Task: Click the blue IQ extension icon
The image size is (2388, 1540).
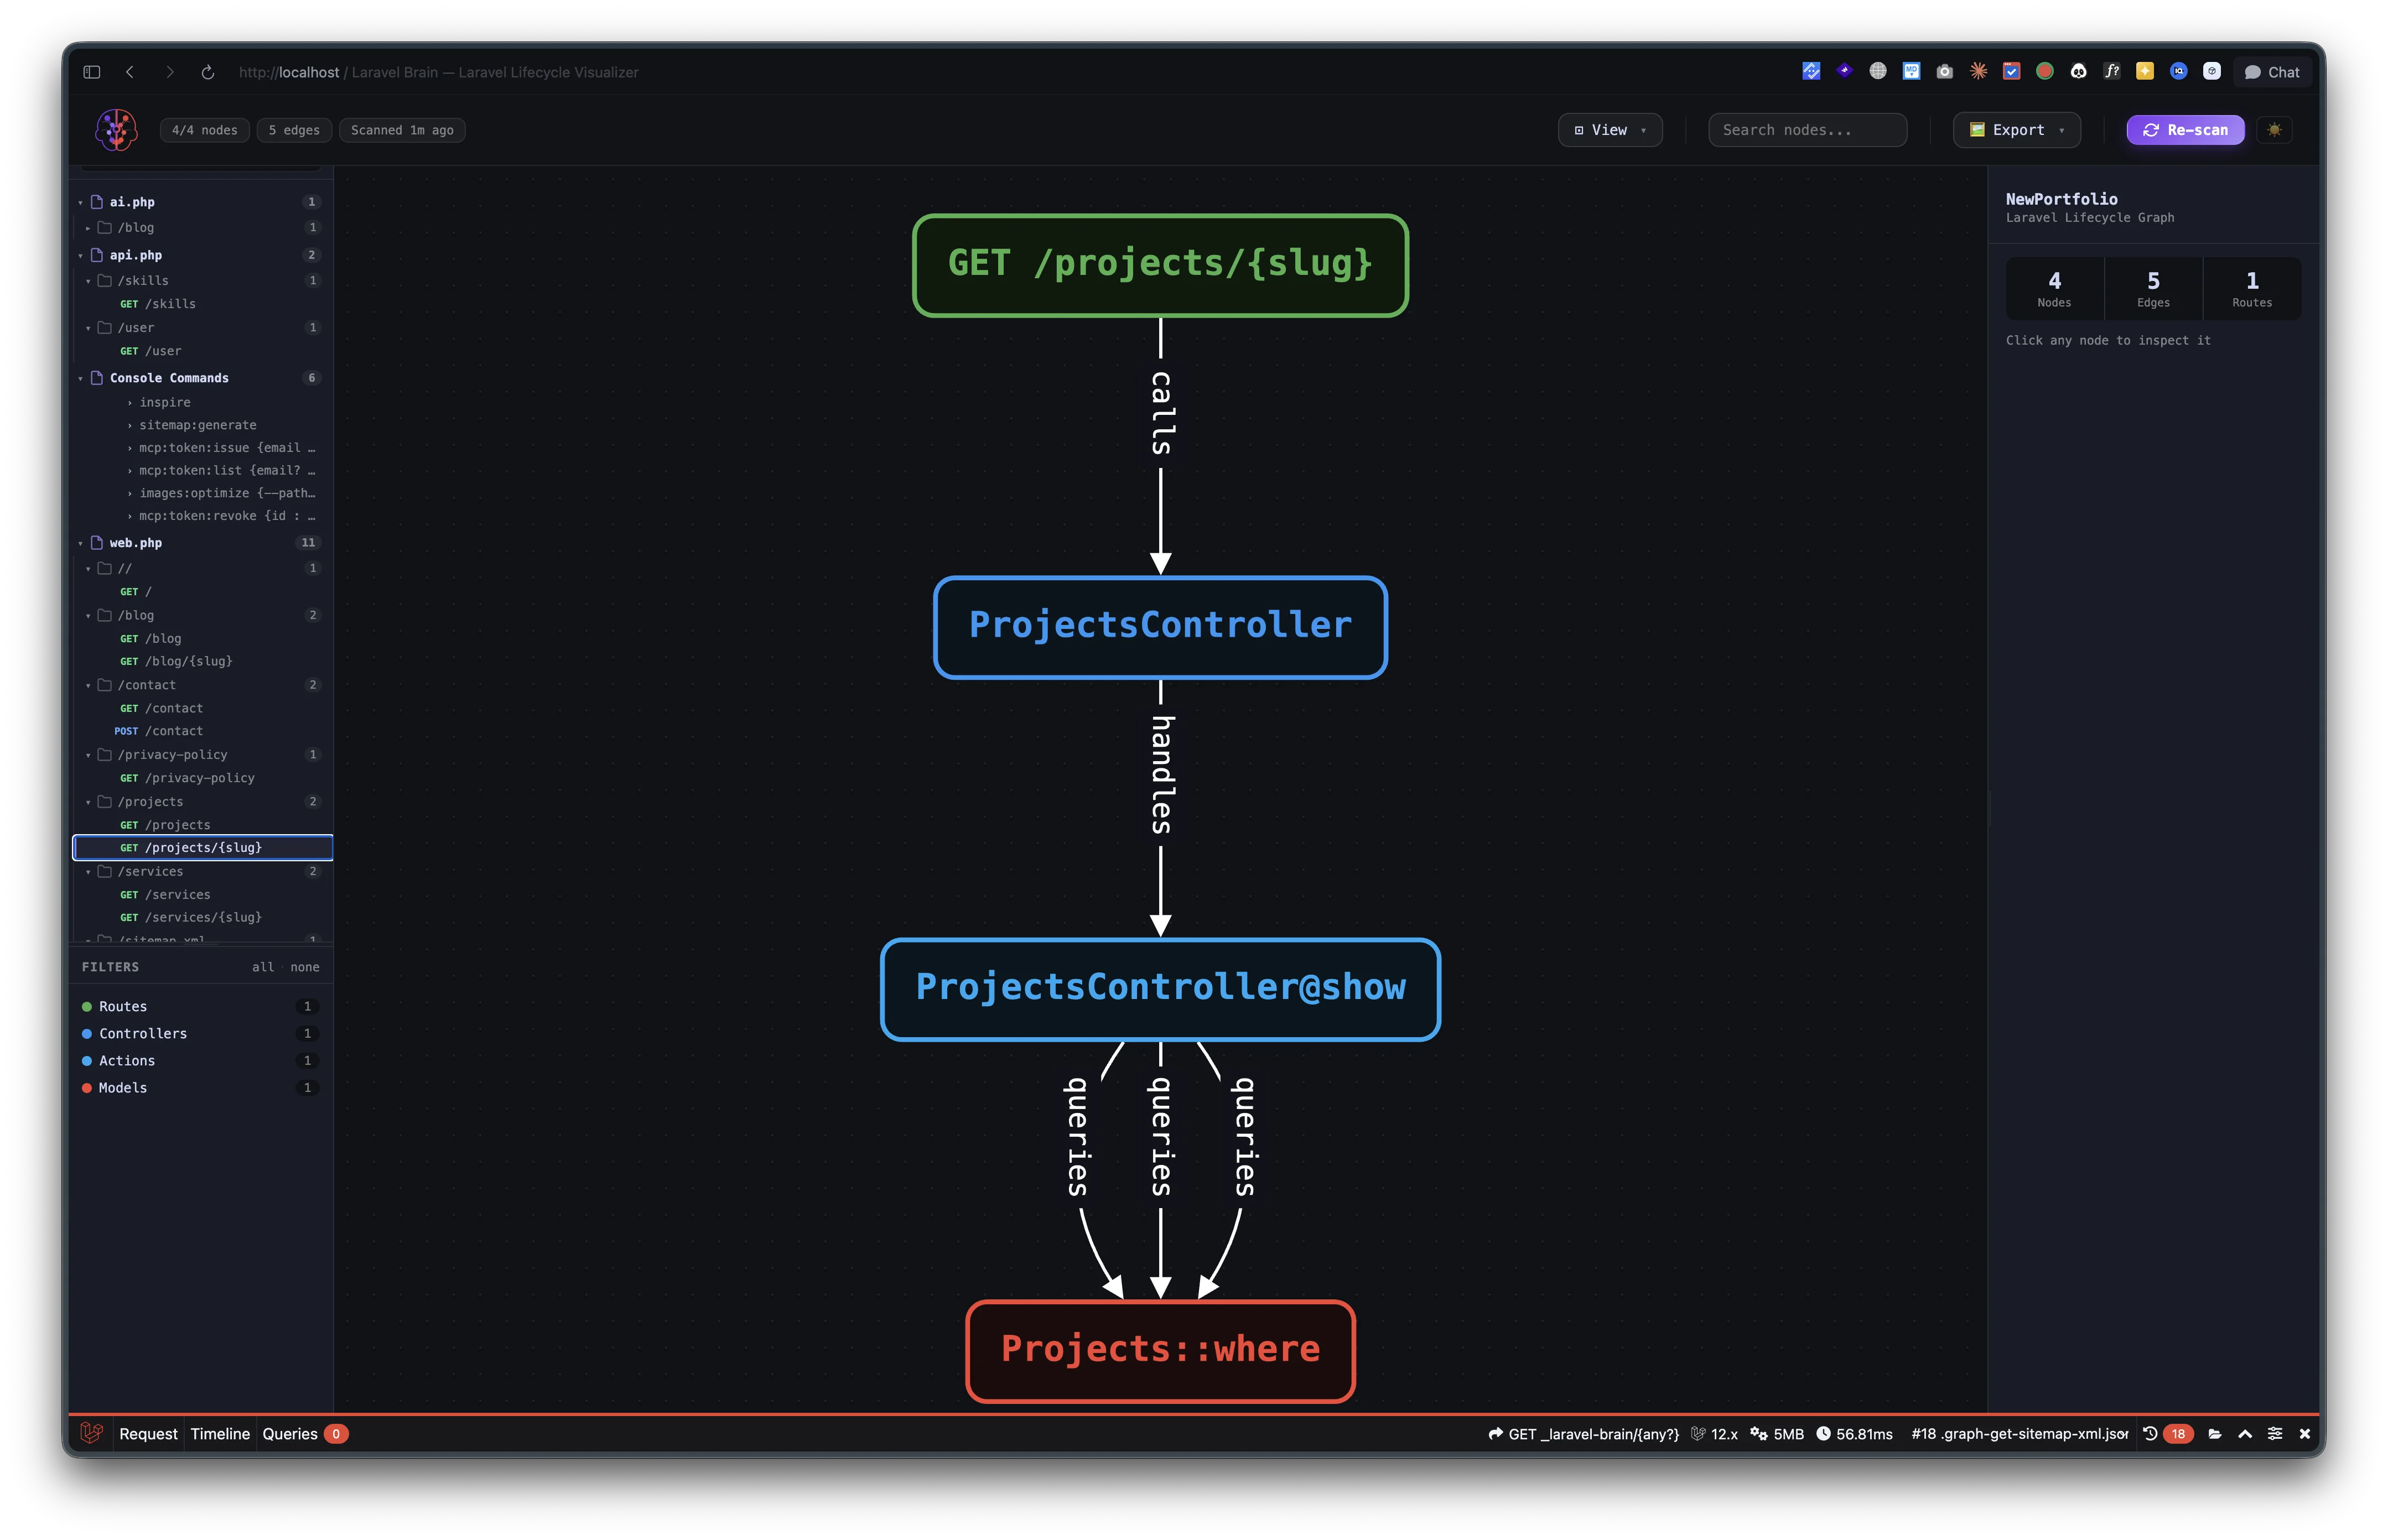Action: [x=2178, y=71]
